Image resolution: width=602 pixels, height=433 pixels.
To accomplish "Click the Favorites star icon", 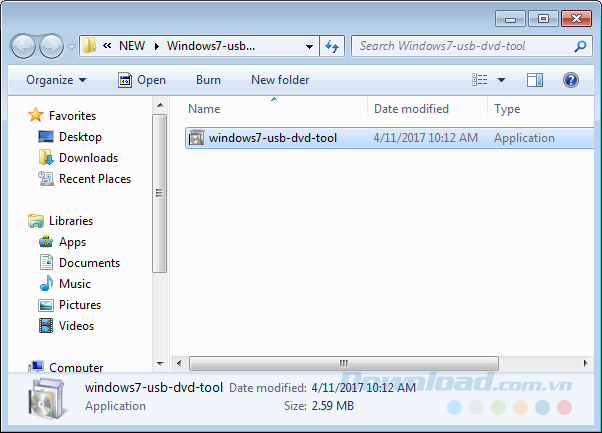I will (x=35, y=115).
